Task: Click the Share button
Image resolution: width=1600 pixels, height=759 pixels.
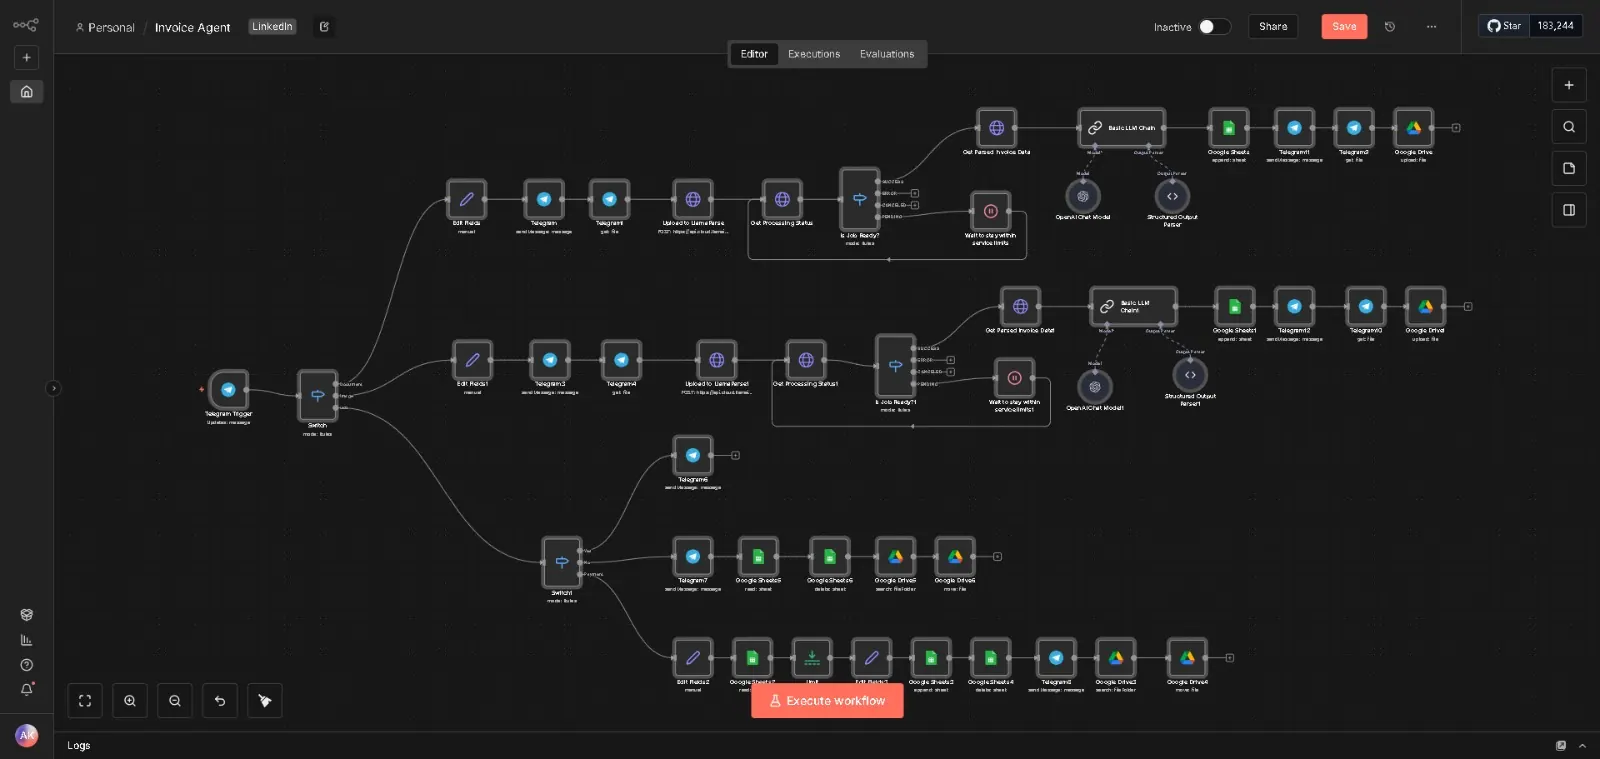Action: click(1273, 27)
